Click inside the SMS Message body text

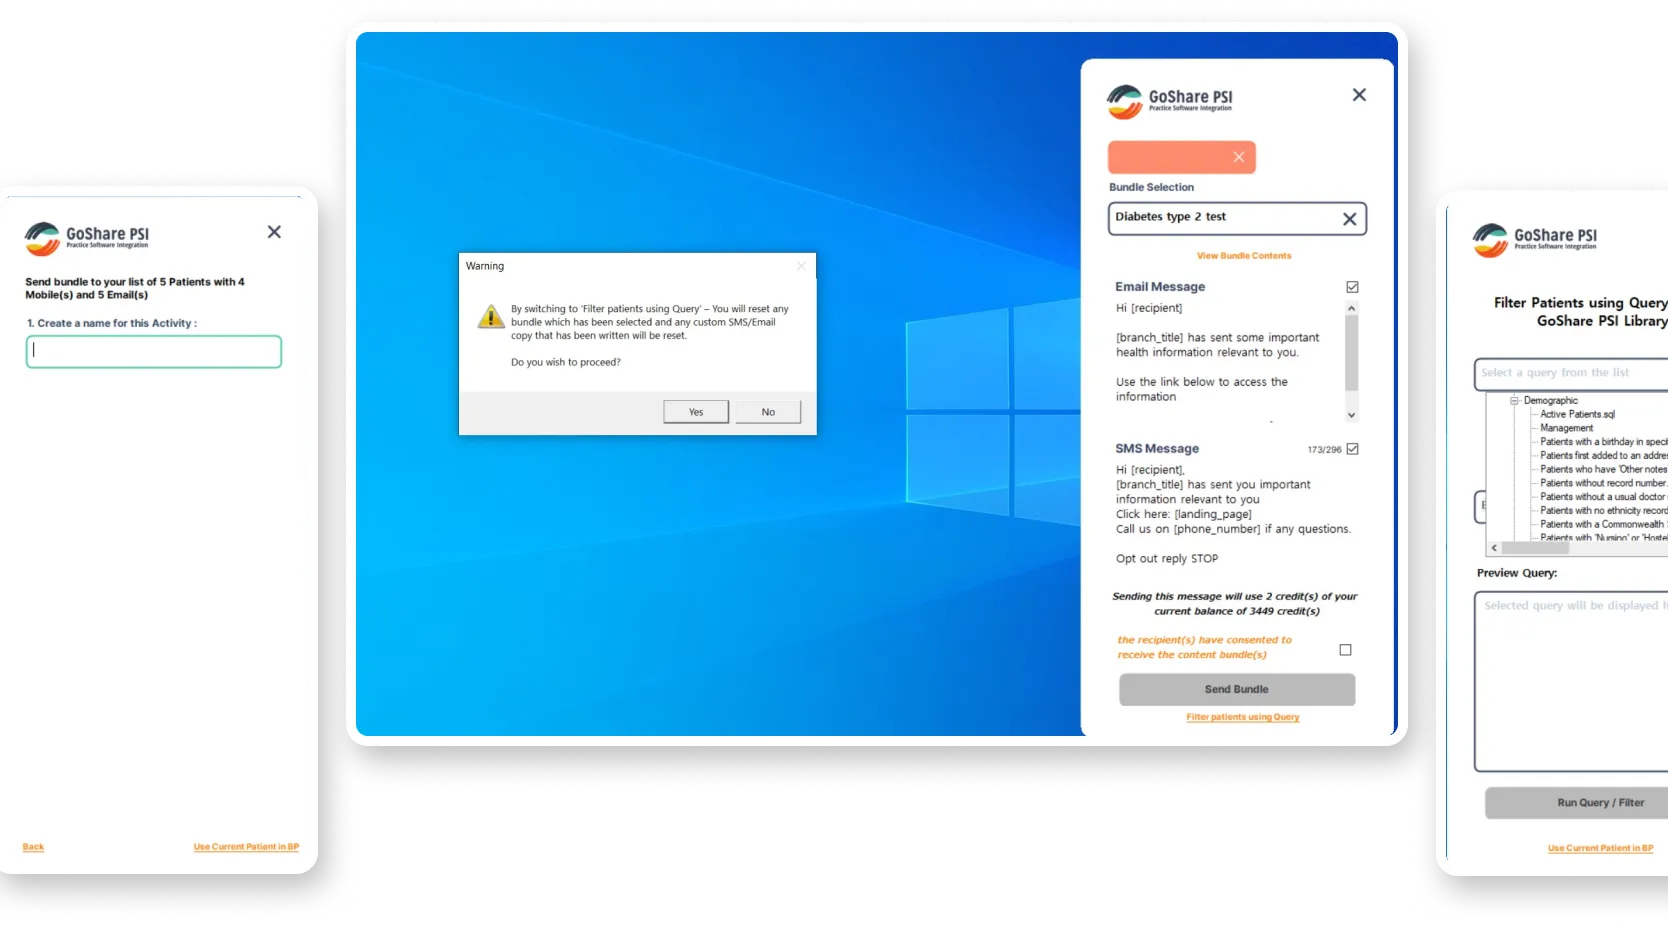pyautogui.click(x=1233, y=514)
